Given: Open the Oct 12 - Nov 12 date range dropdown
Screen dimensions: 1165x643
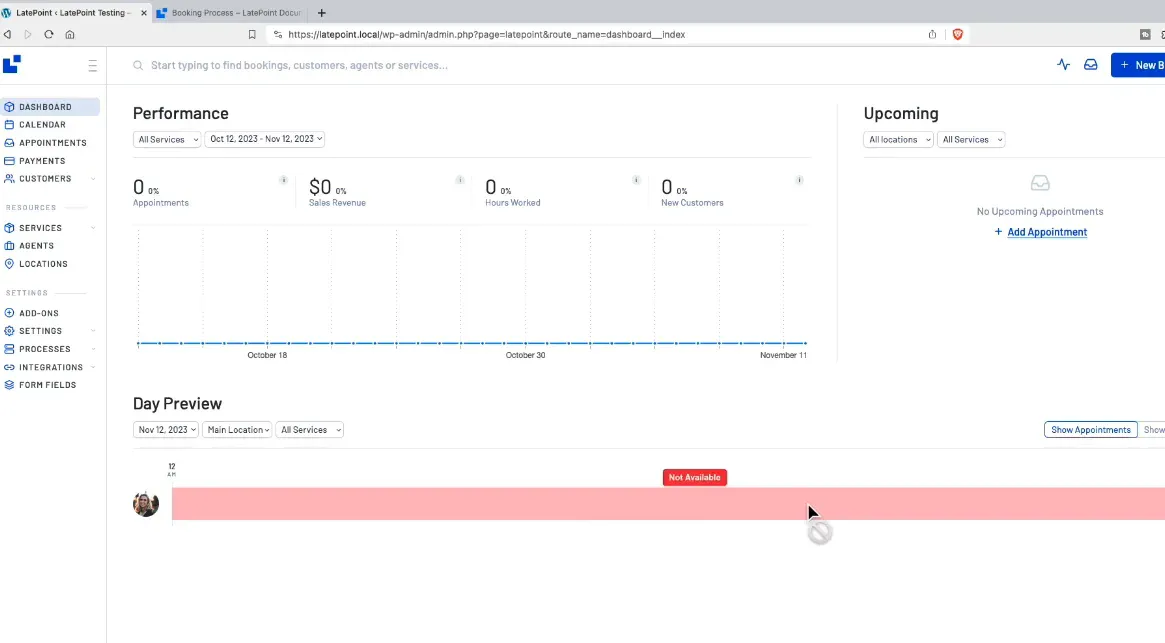Looking at the screenshot, I should click(265, 140).
